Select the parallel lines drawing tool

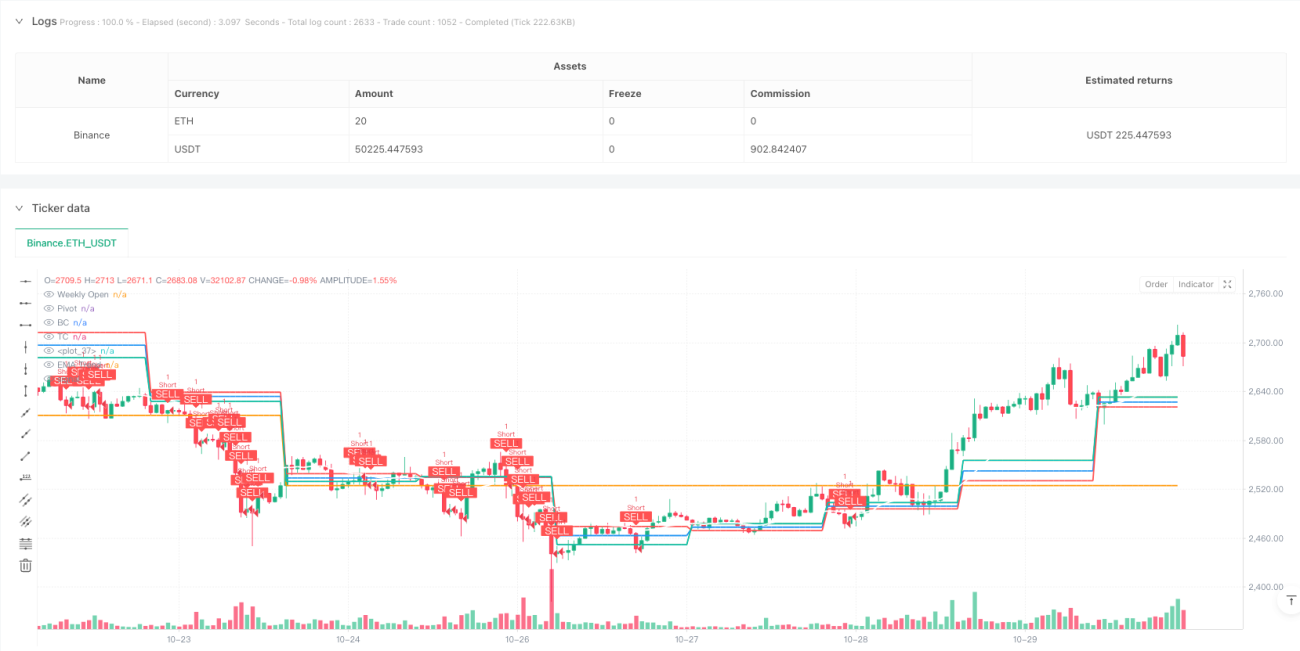[x=26, y=499]
